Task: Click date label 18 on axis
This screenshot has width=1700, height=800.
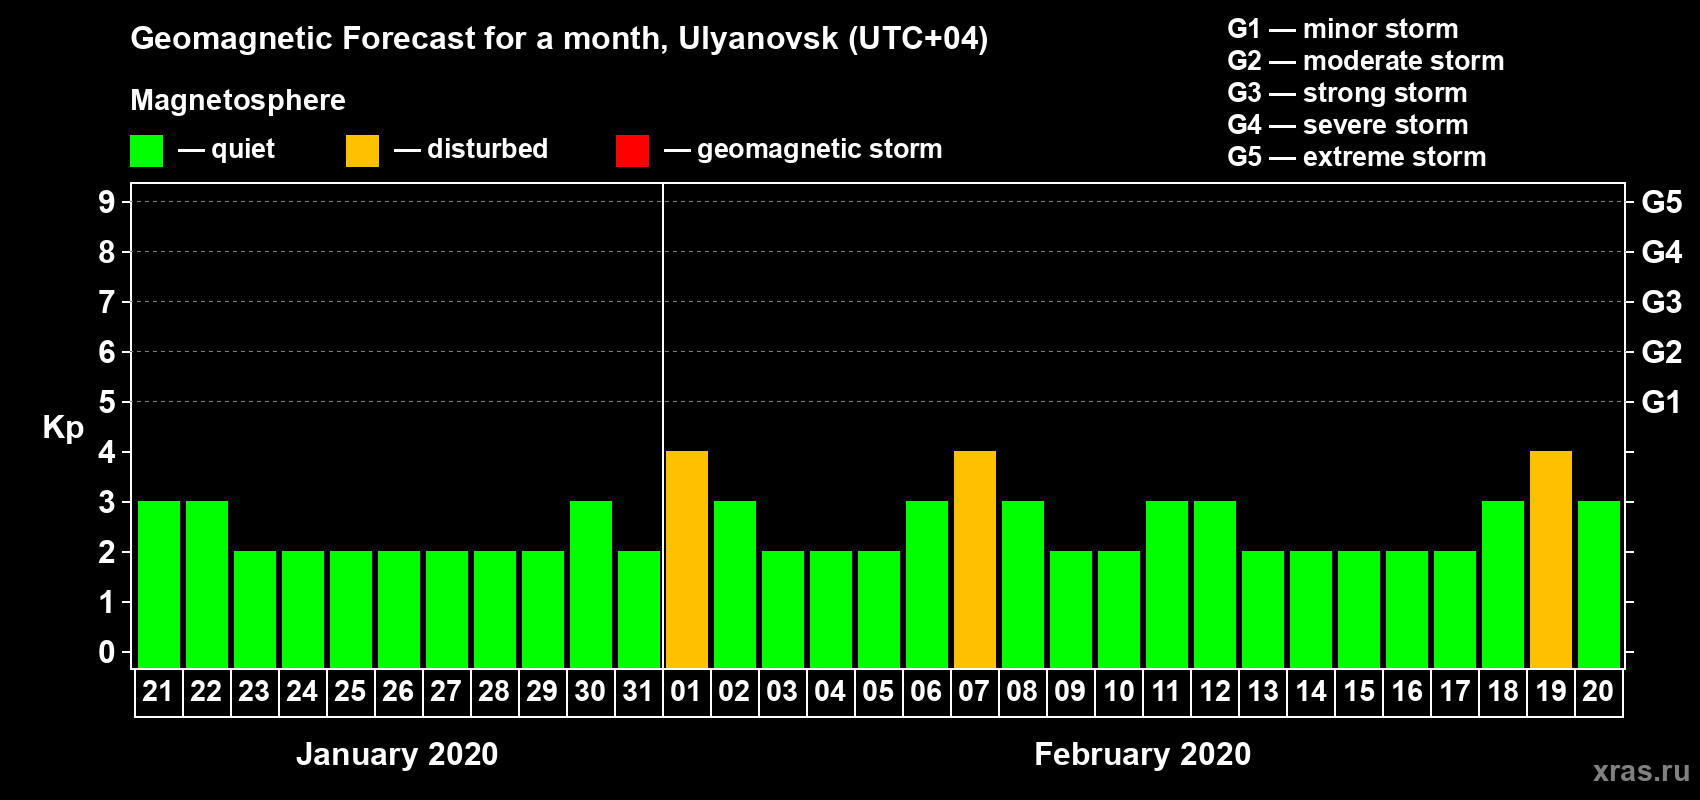Action: coord(1503,692)
